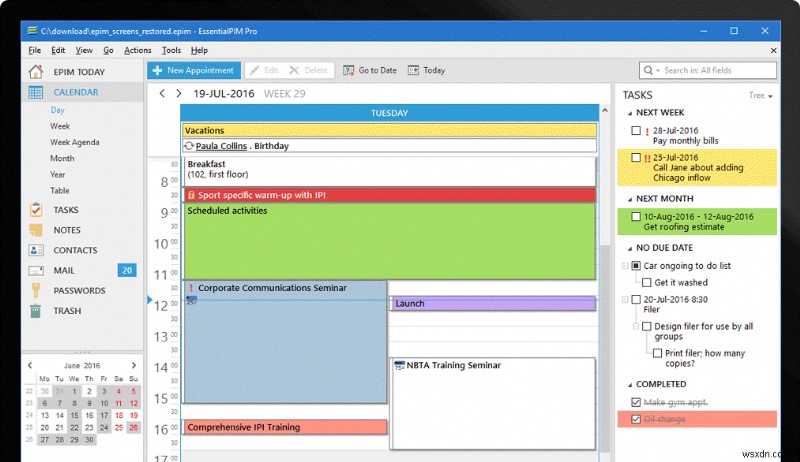This screenshot has height=462, width=800.
Task: Check the Pay monthly bills task
Action: click(636, 131)
